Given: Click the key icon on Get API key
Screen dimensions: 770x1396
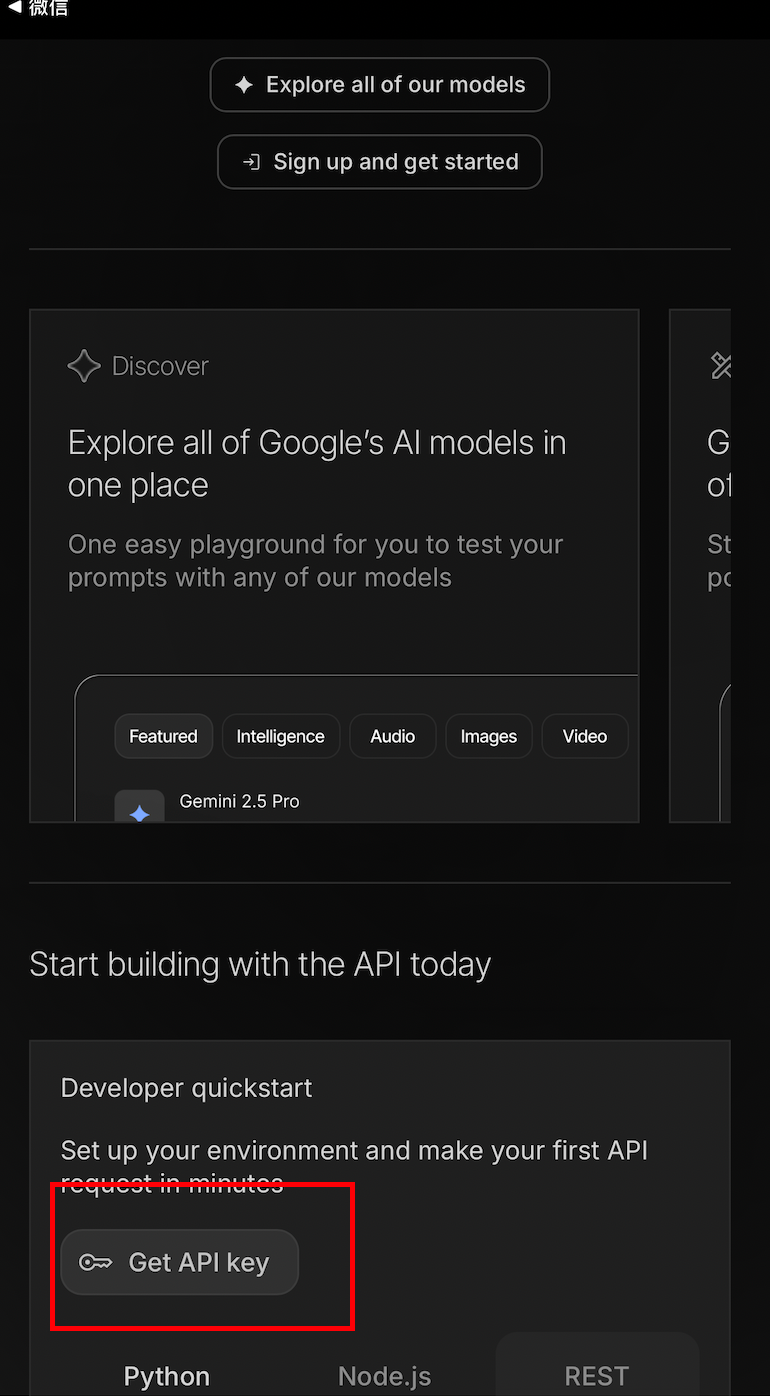Looking at the screenshot, I should [96, 1263].
